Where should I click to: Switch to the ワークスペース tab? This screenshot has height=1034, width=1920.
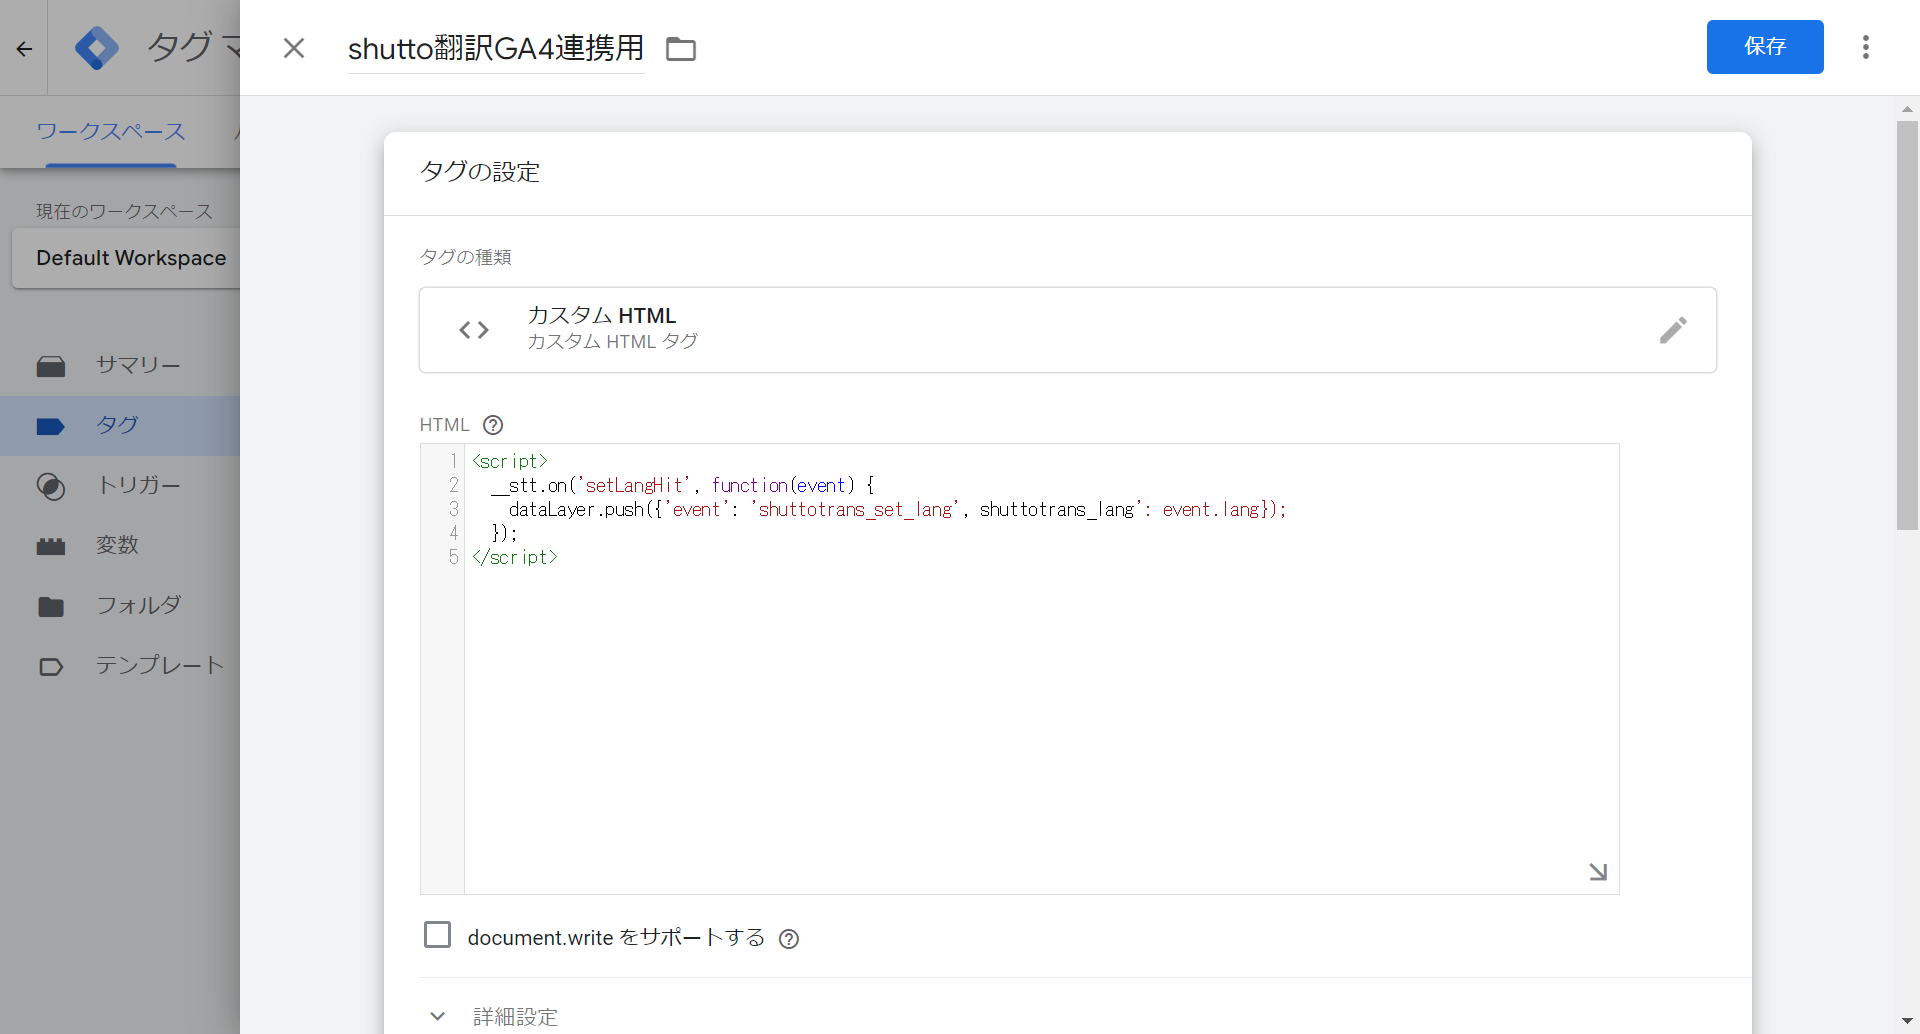[111, 131]
